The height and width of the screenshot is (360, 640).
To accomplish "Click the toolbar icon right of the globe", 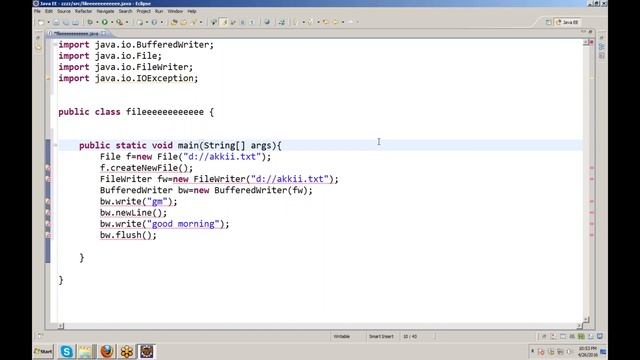I will tap(282, 22).
